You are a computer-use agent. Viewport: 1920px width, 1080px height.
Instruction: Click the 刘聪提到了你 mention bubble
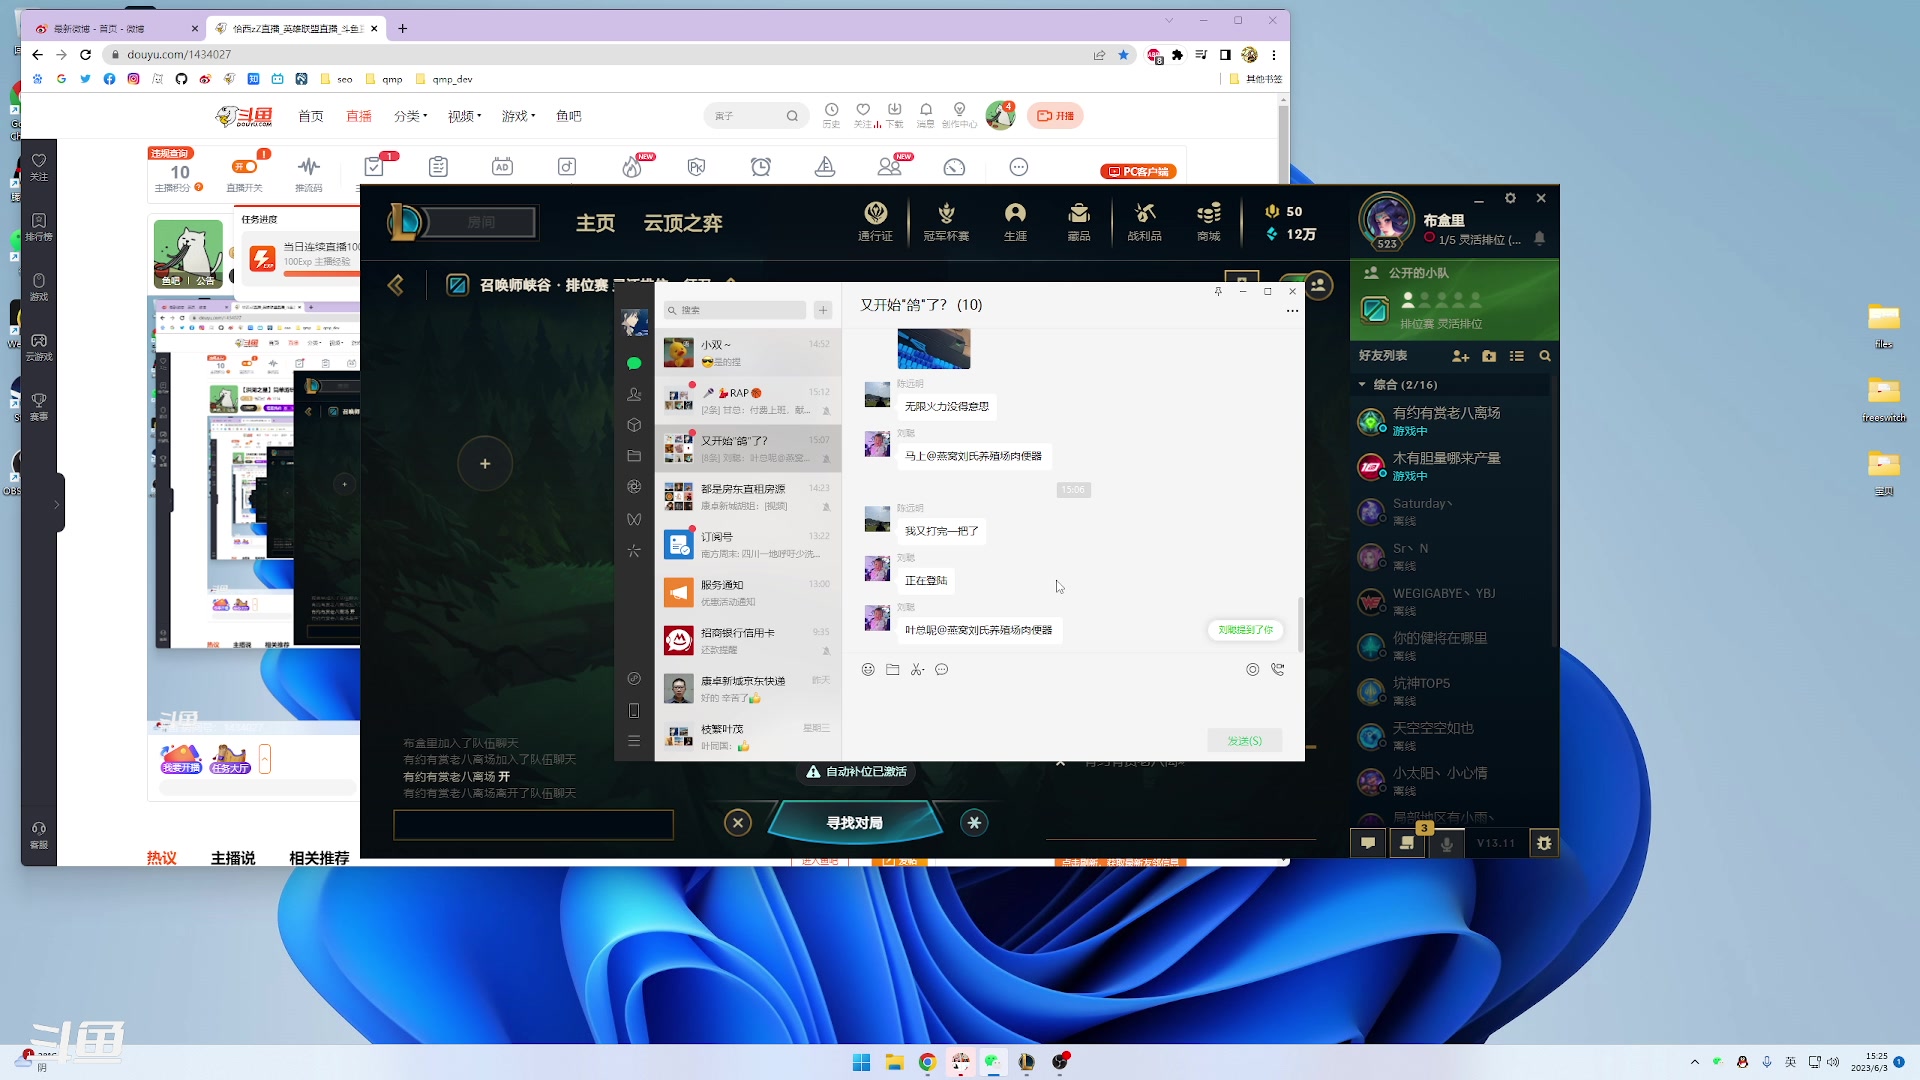1246,630
